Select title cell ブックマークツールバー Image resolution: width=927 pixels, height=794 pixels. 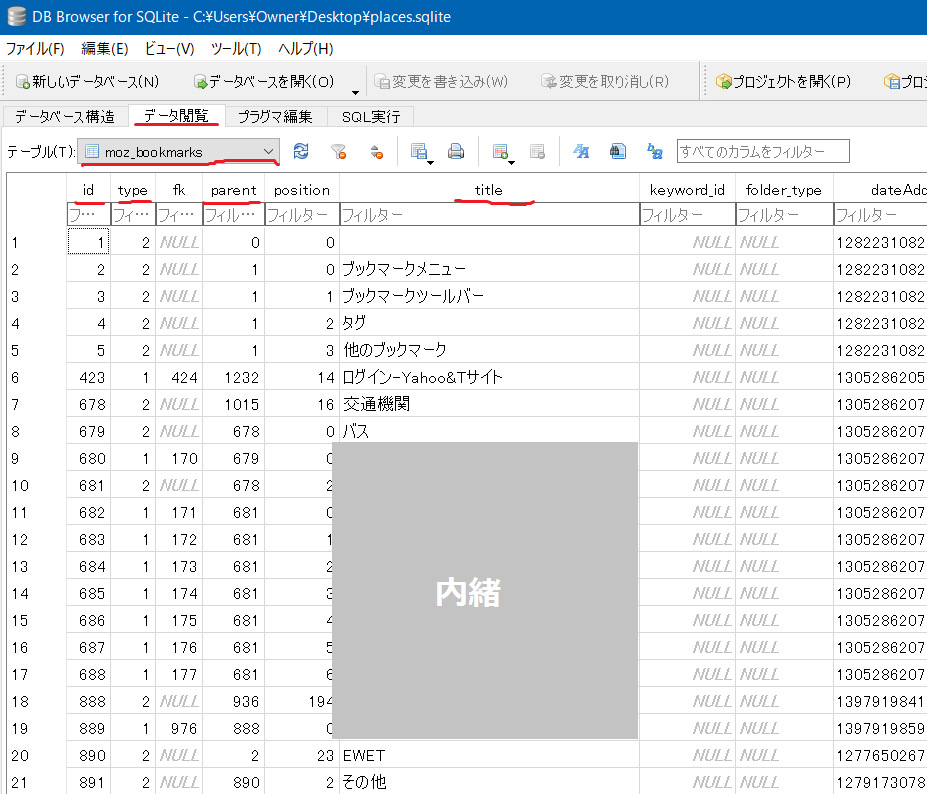[490, 296]
